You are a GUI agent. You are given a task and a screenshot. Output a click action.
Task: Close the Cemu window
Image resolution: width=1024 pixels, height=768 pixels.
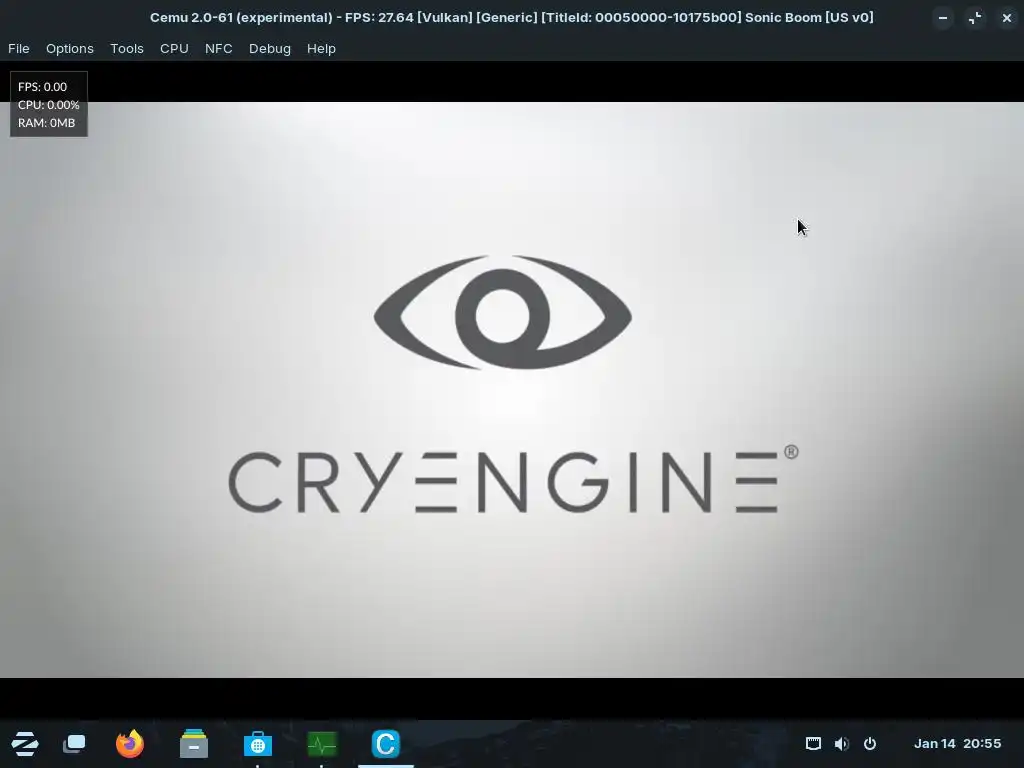1006,18
